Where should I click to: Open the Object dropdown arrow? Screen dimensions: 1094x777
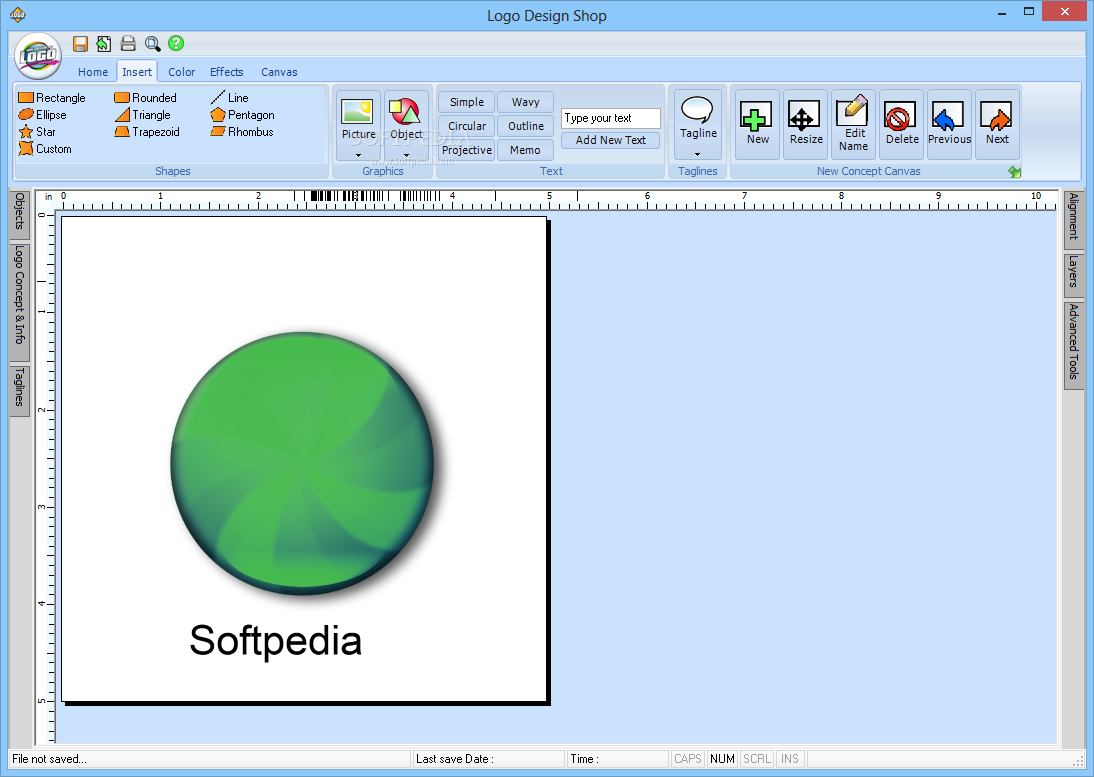(406, 155)
